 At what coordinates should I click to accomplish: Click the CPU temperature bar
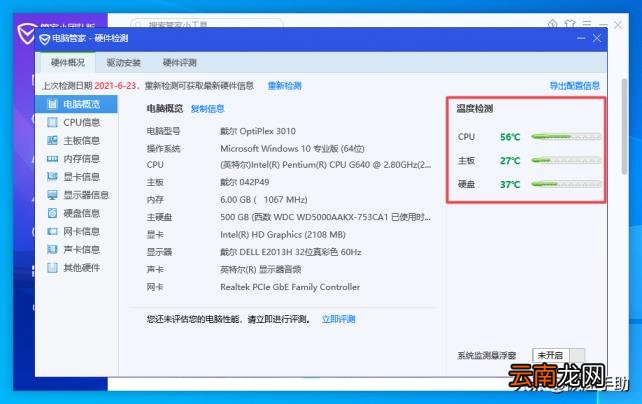566,137
